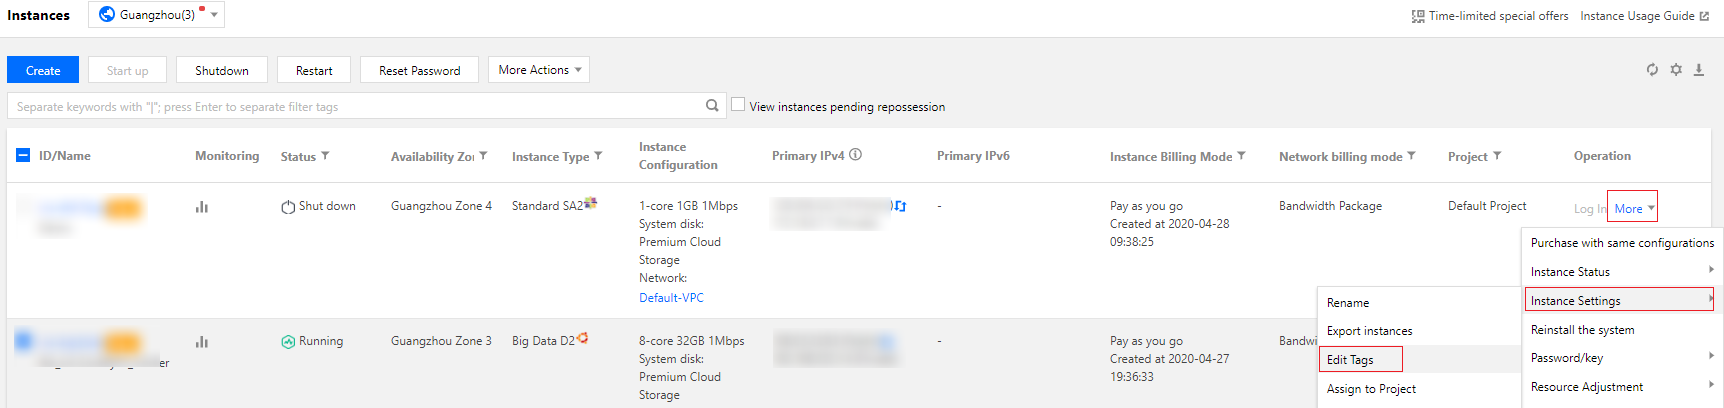This screenshot has width=1724, height=408.
Task: Click the Status column filter icon
Action: pos(325,156)
